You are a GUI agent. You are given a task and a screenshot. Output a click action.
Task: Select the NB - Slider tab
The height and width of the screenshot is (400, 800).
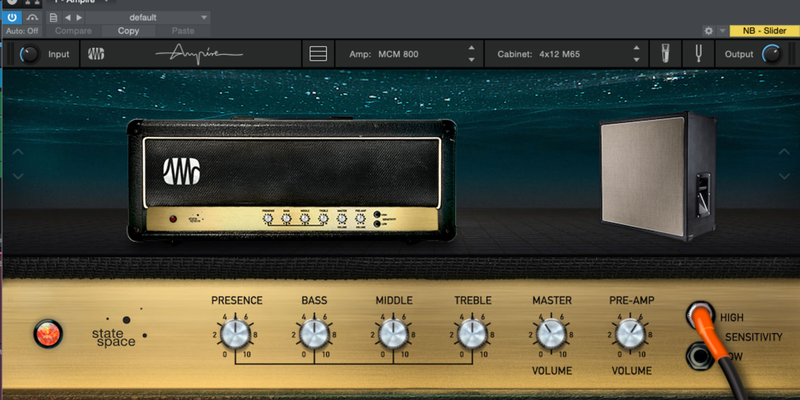(x=764, y=31)
